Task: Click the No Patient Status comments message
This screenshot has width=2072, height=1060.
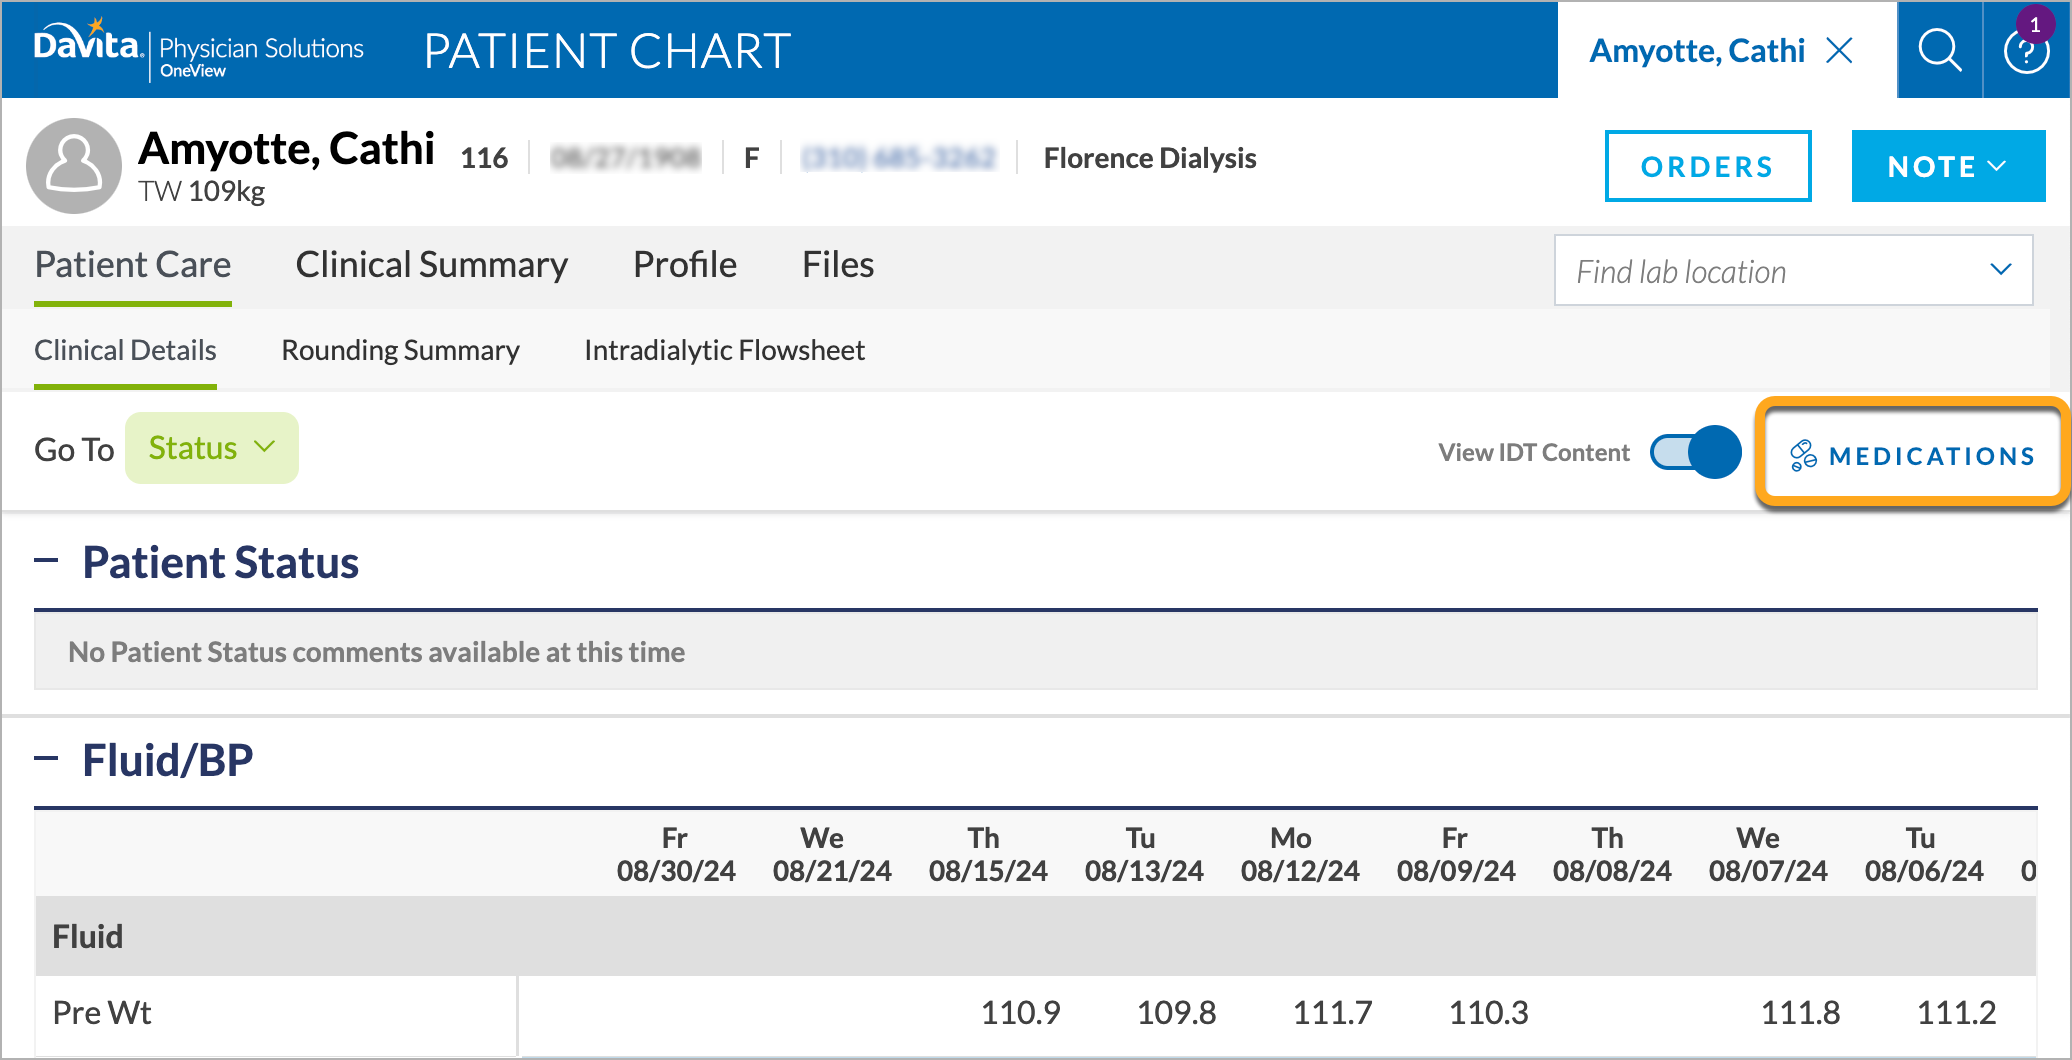Action: point(376,652)
